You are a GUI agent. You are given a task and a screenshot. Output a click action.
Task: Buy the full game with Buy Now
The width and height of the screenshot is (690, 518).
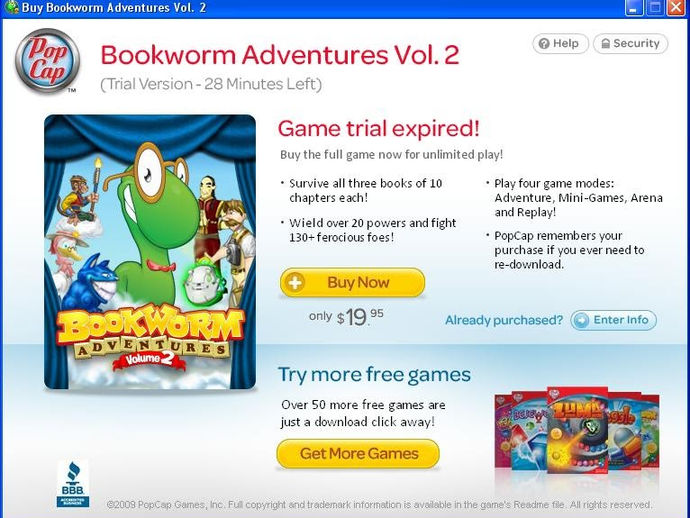(x=352, y=282)
